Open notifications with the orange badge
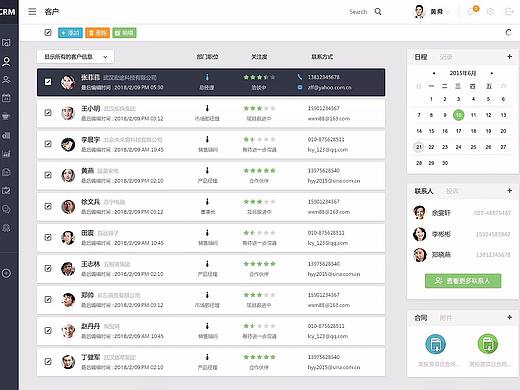 coord(472,11)
